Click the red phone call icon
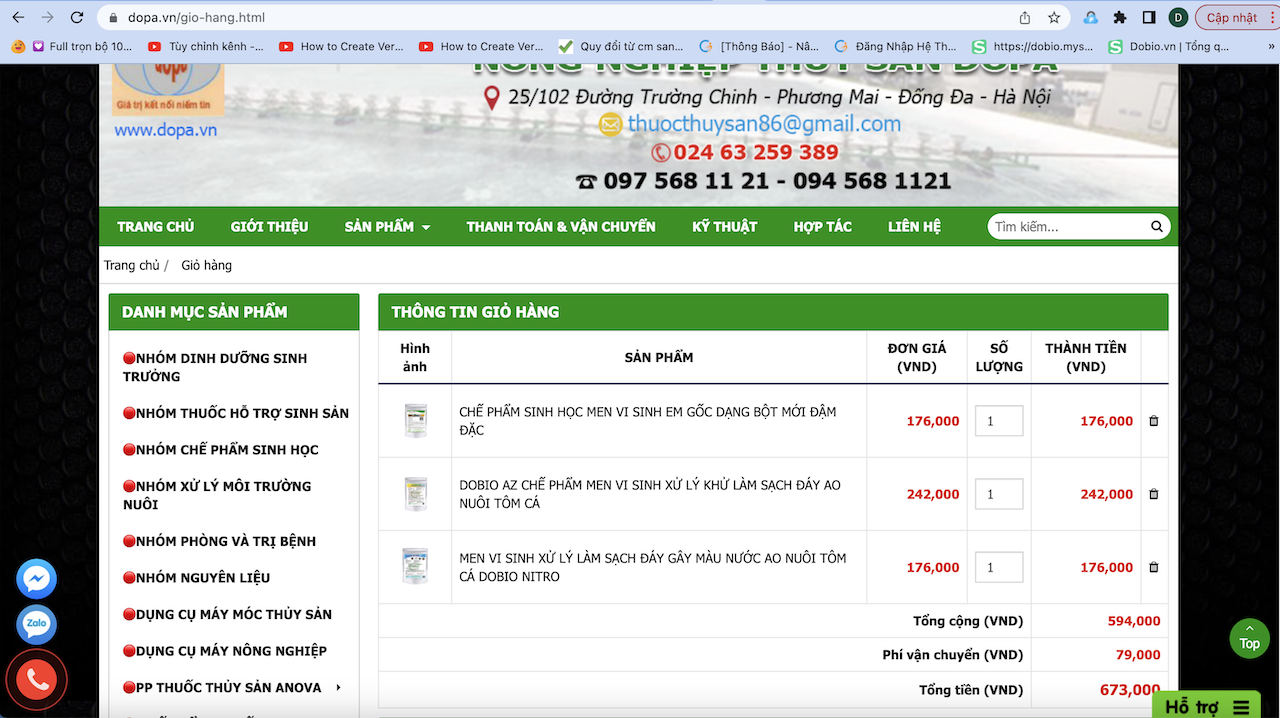 click(x=37, y=680)
